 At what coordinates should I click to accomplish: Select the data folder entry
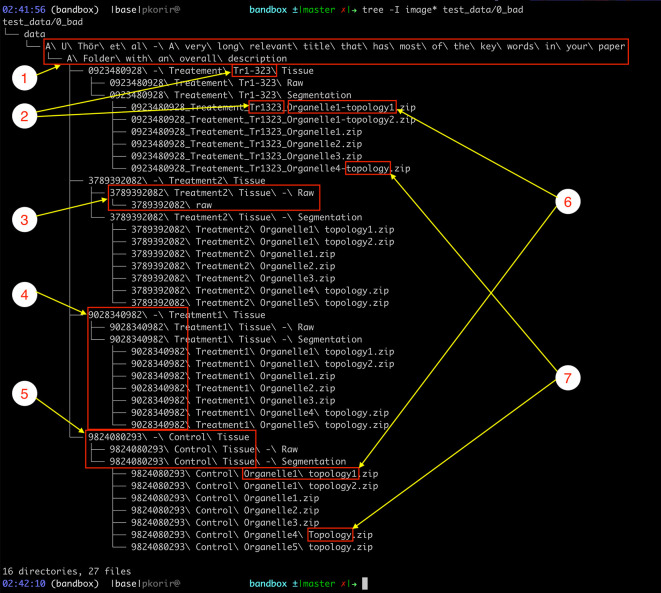35,34
